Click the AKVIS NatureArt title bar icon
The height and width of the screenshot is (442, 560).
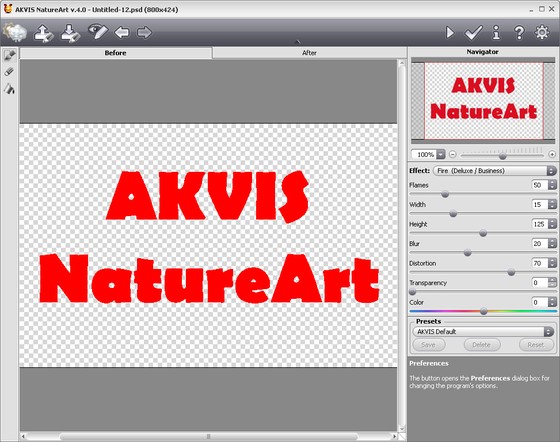tap(7, 9)
